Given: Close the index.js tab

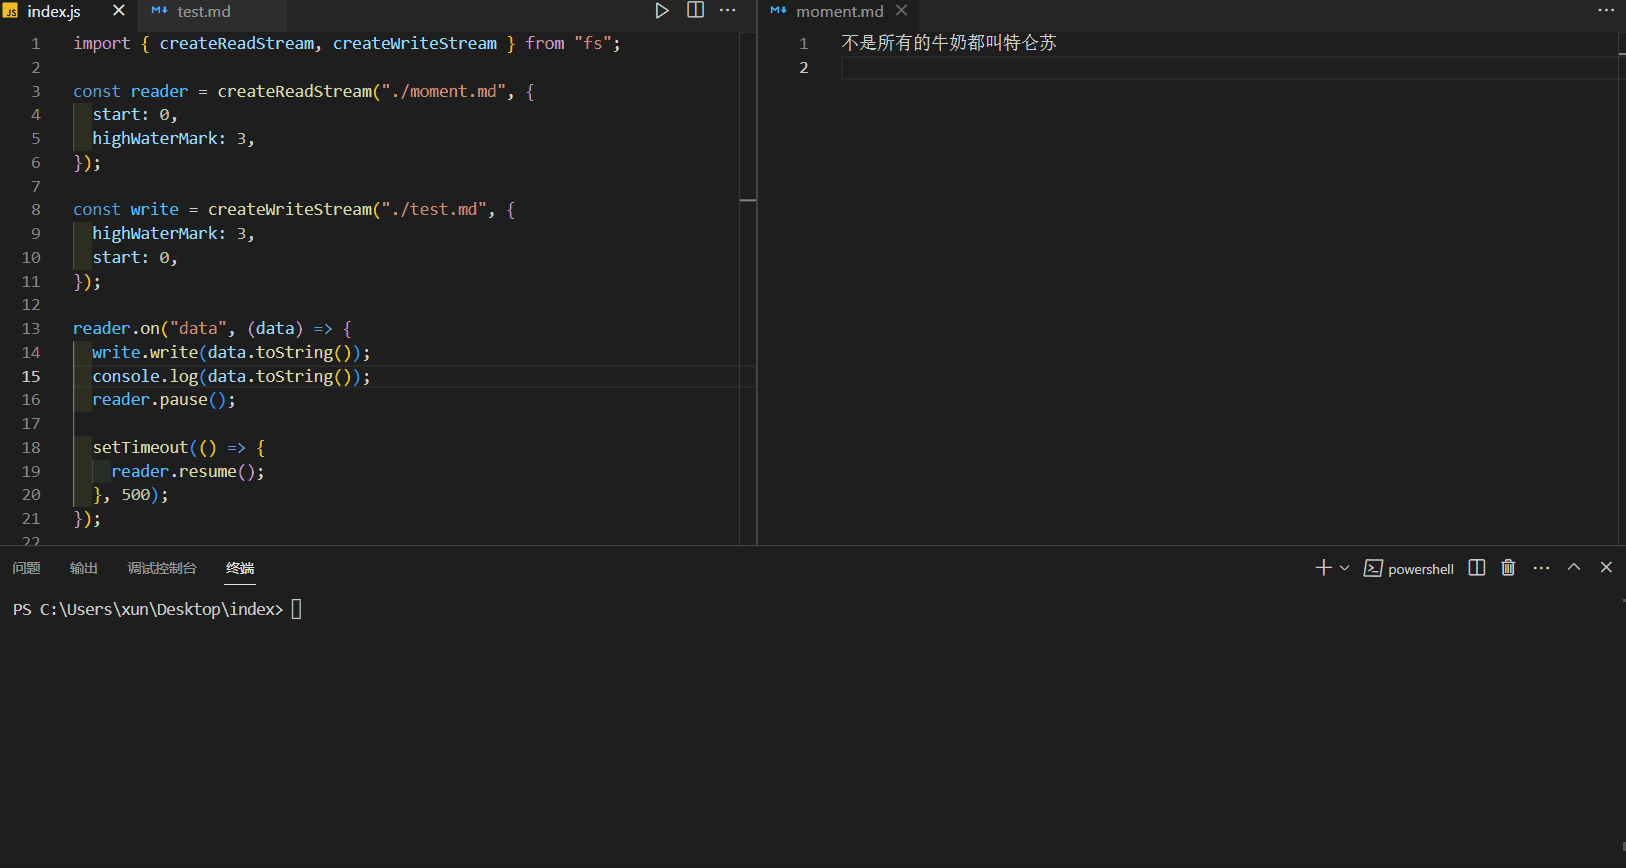Looking at the screenshot, I should click(x=118, y=11).
